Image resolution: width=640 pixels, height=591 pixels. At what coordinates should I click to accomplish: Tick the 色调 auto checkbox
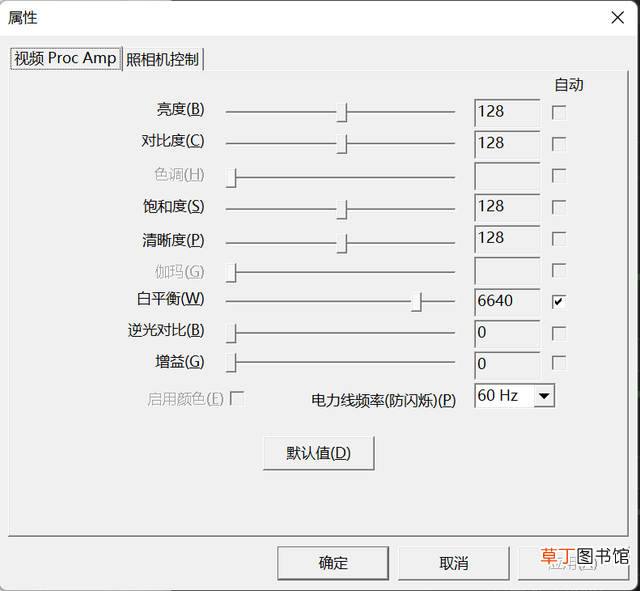(x=559, y=176)
